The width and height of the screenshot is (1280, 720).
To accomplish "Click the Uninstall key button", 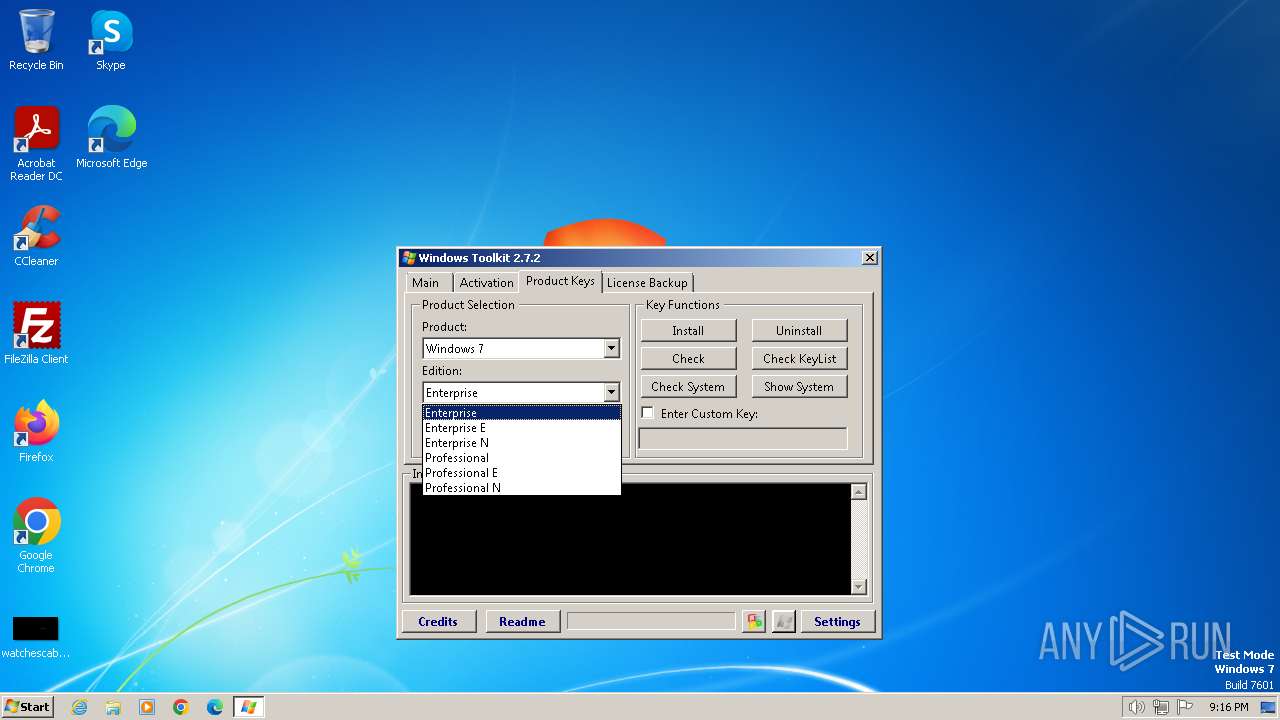I will point(799,330).
